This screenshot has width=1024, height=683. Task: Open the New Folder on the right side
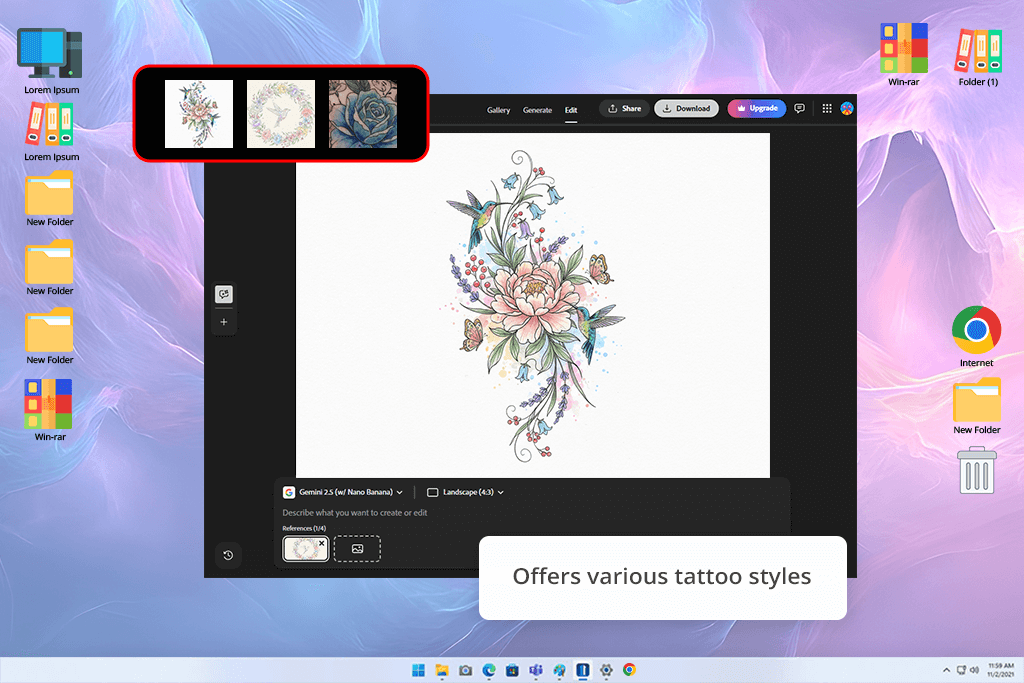(976, 406)
